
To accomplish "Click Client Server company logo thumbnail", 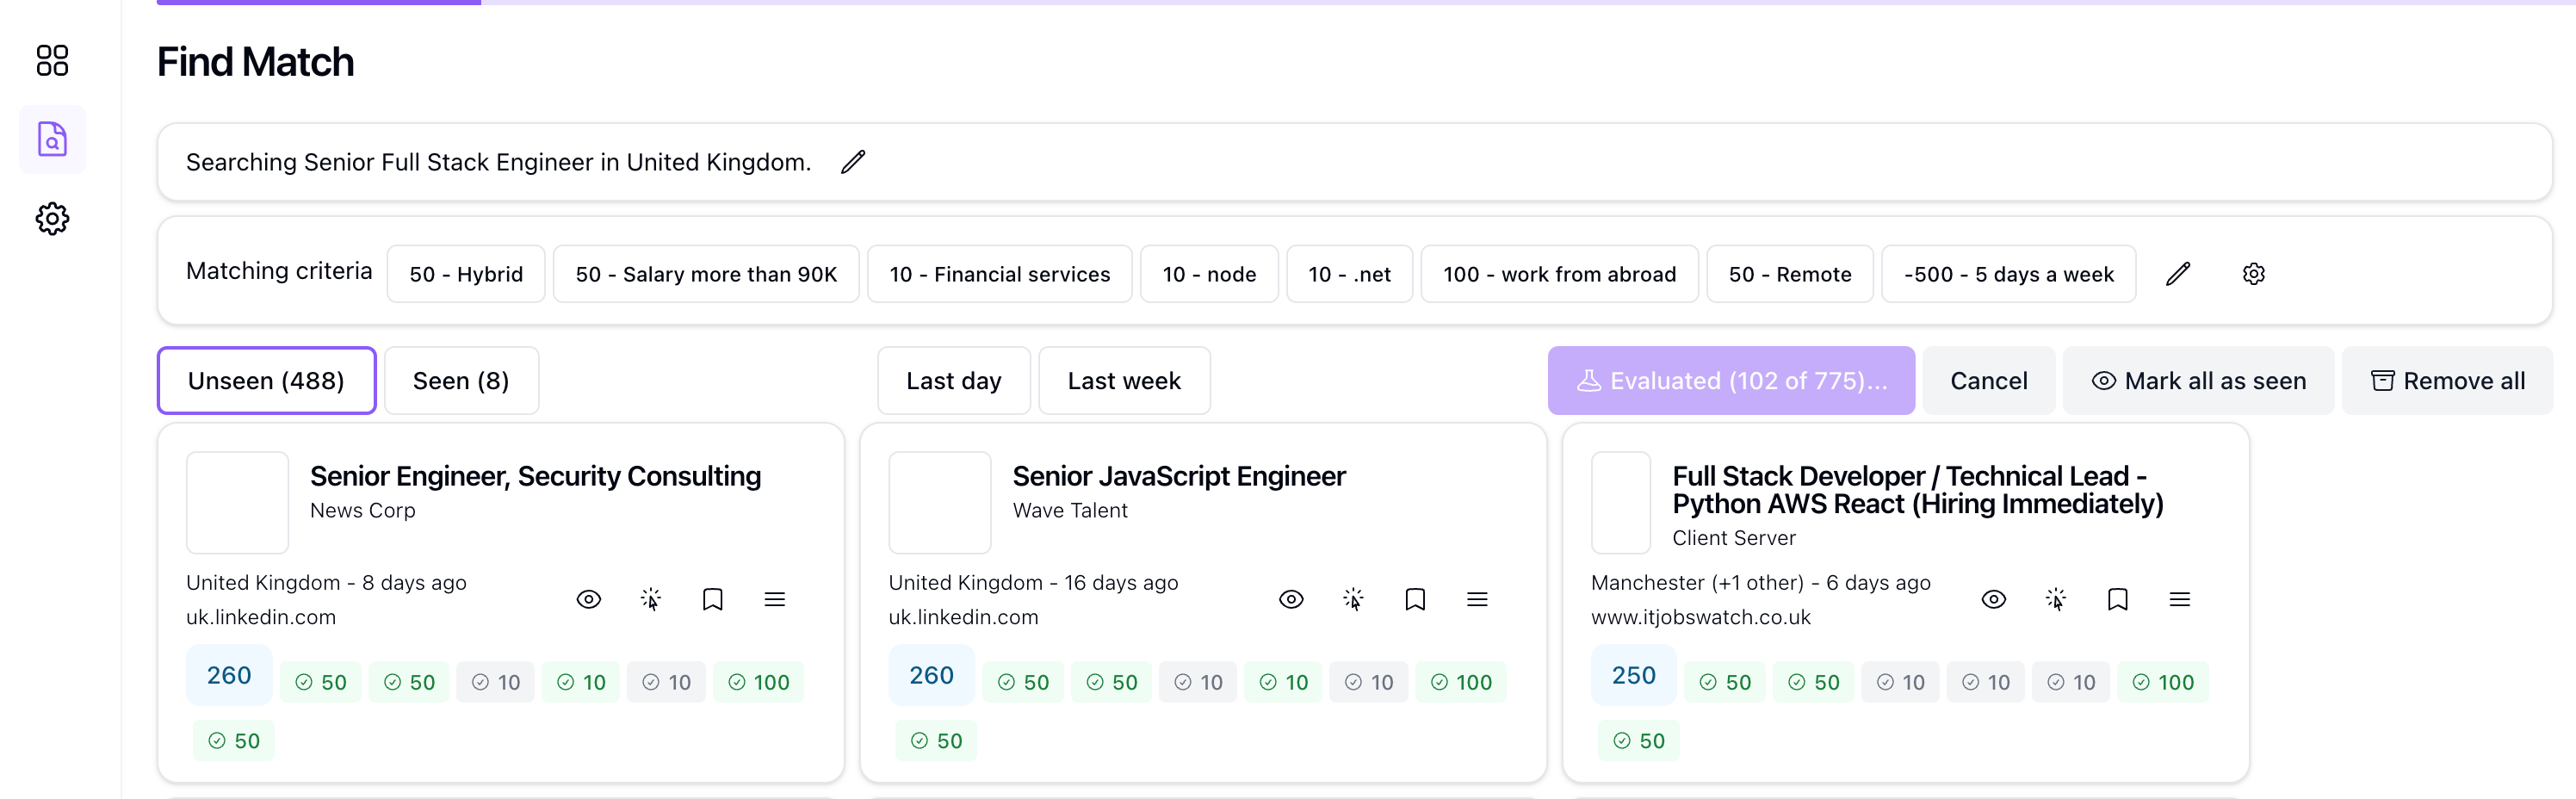I will coord(1621,503).
